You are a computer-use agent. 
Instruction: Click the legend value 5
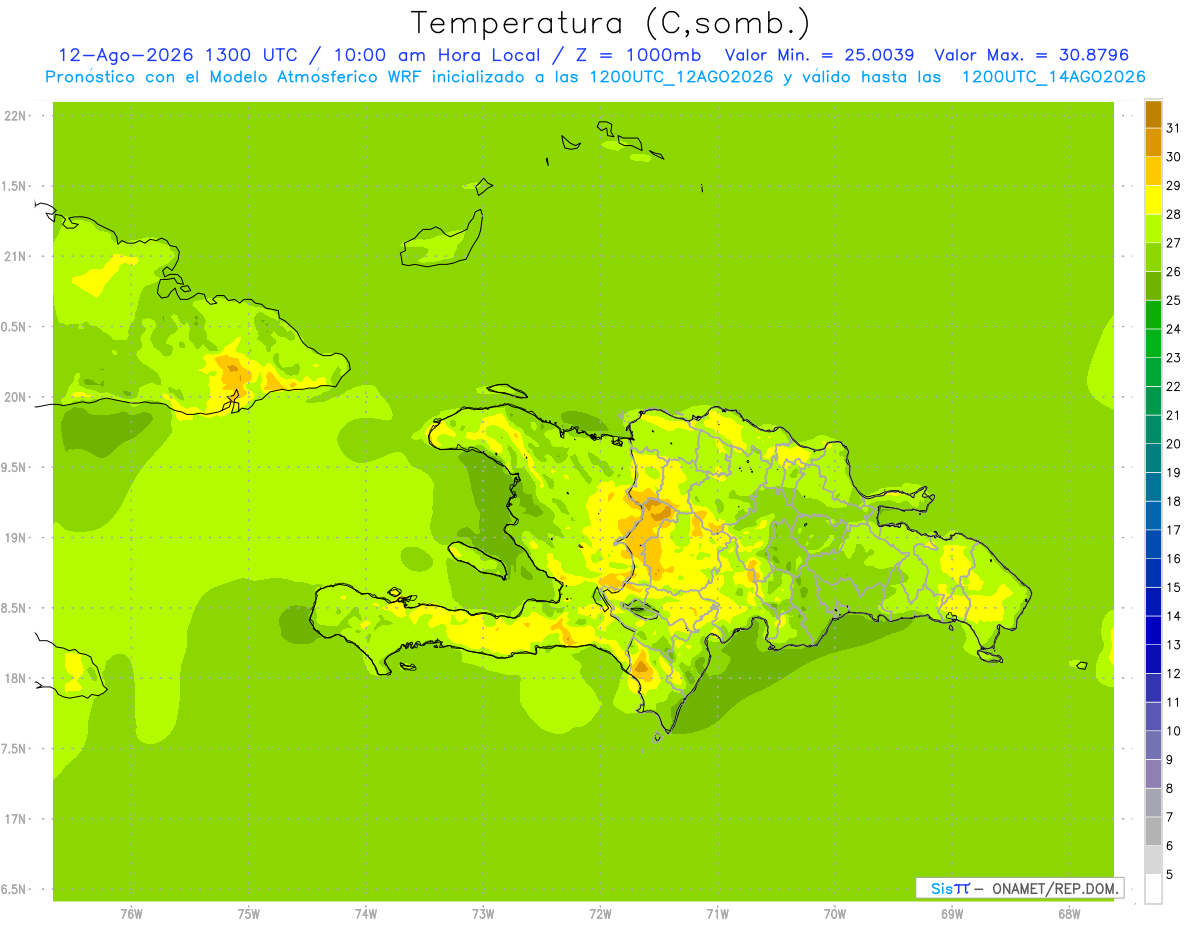pos(1170,874)
